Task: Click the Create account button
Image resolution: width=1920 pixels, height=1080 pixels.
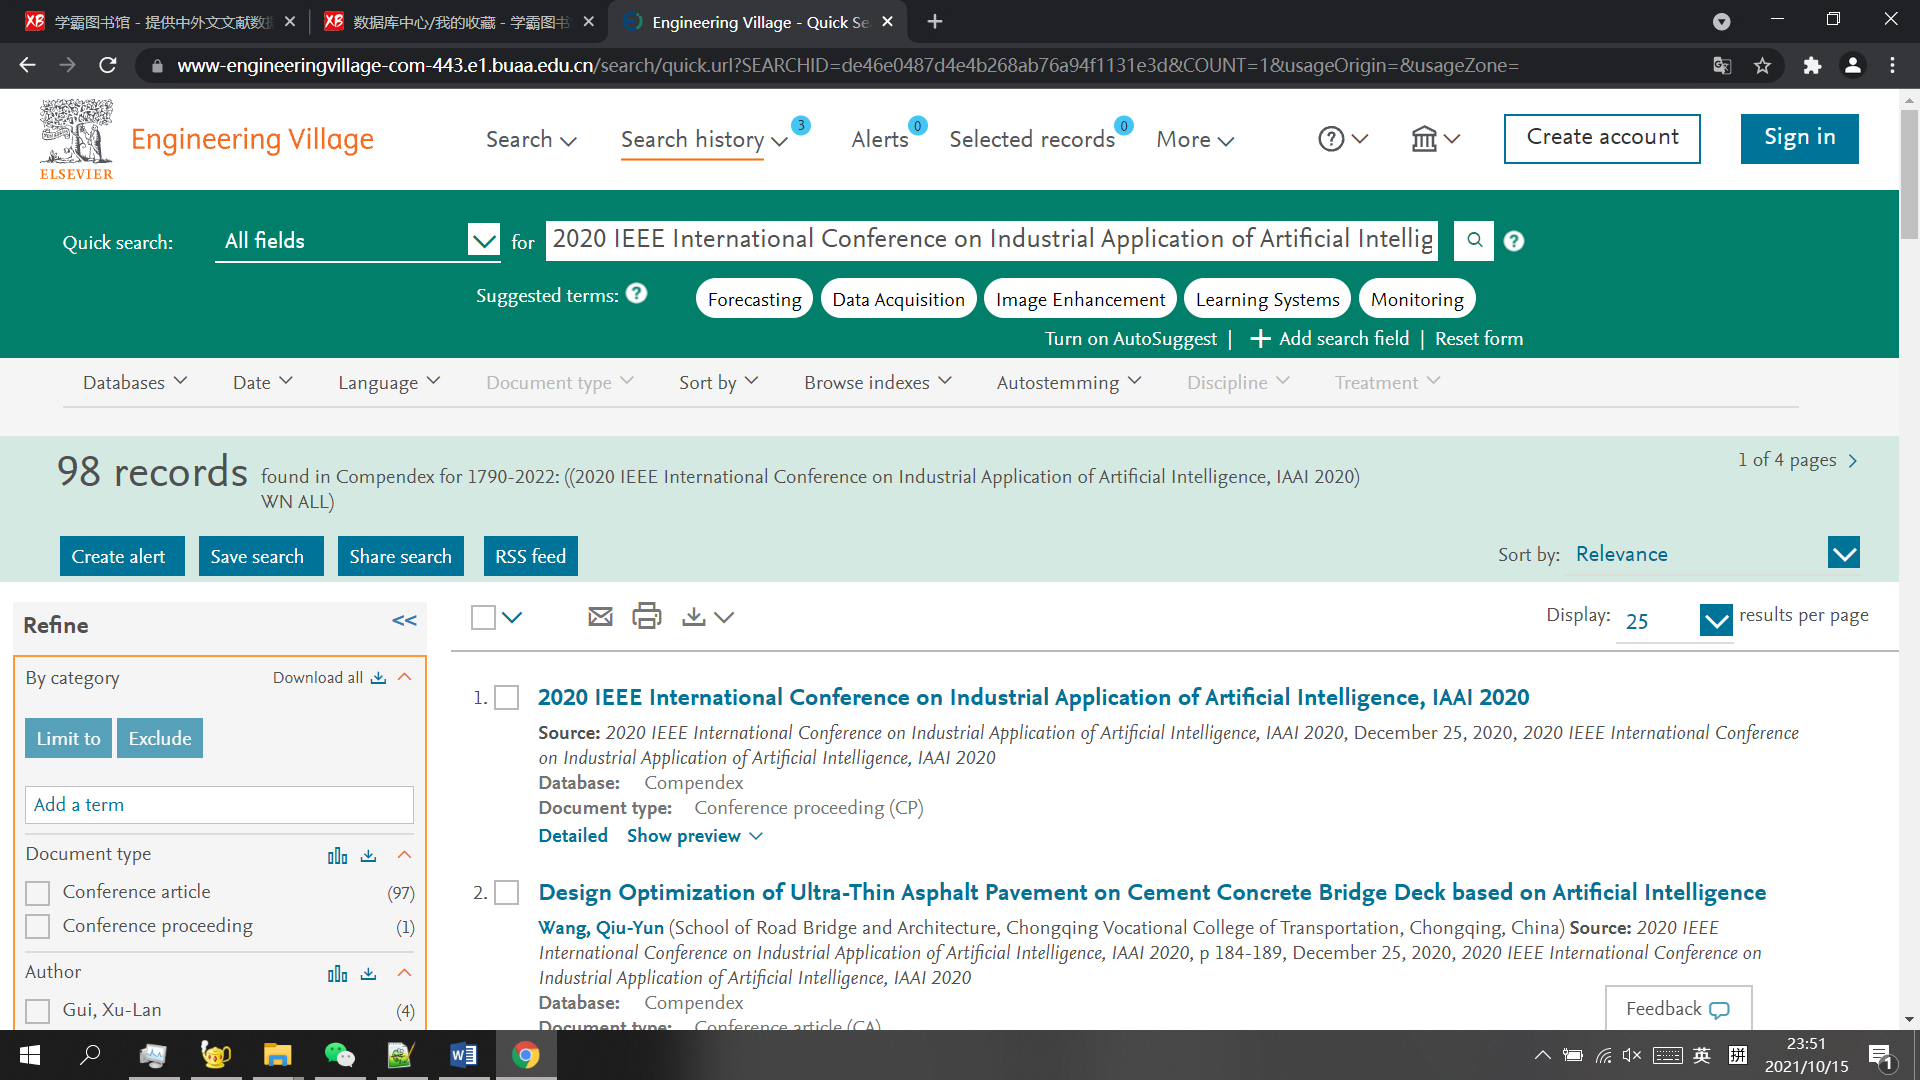Action: coord(1602,138)
